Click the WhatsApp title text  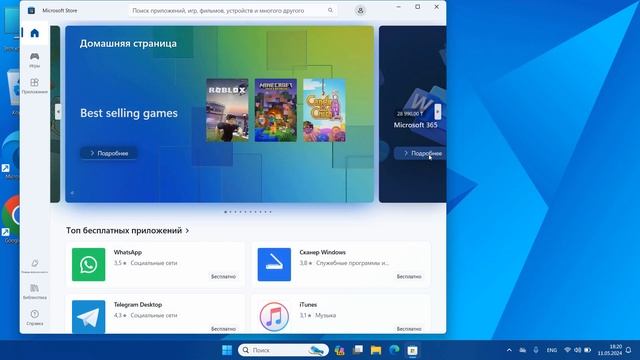(x=128, y=252)
